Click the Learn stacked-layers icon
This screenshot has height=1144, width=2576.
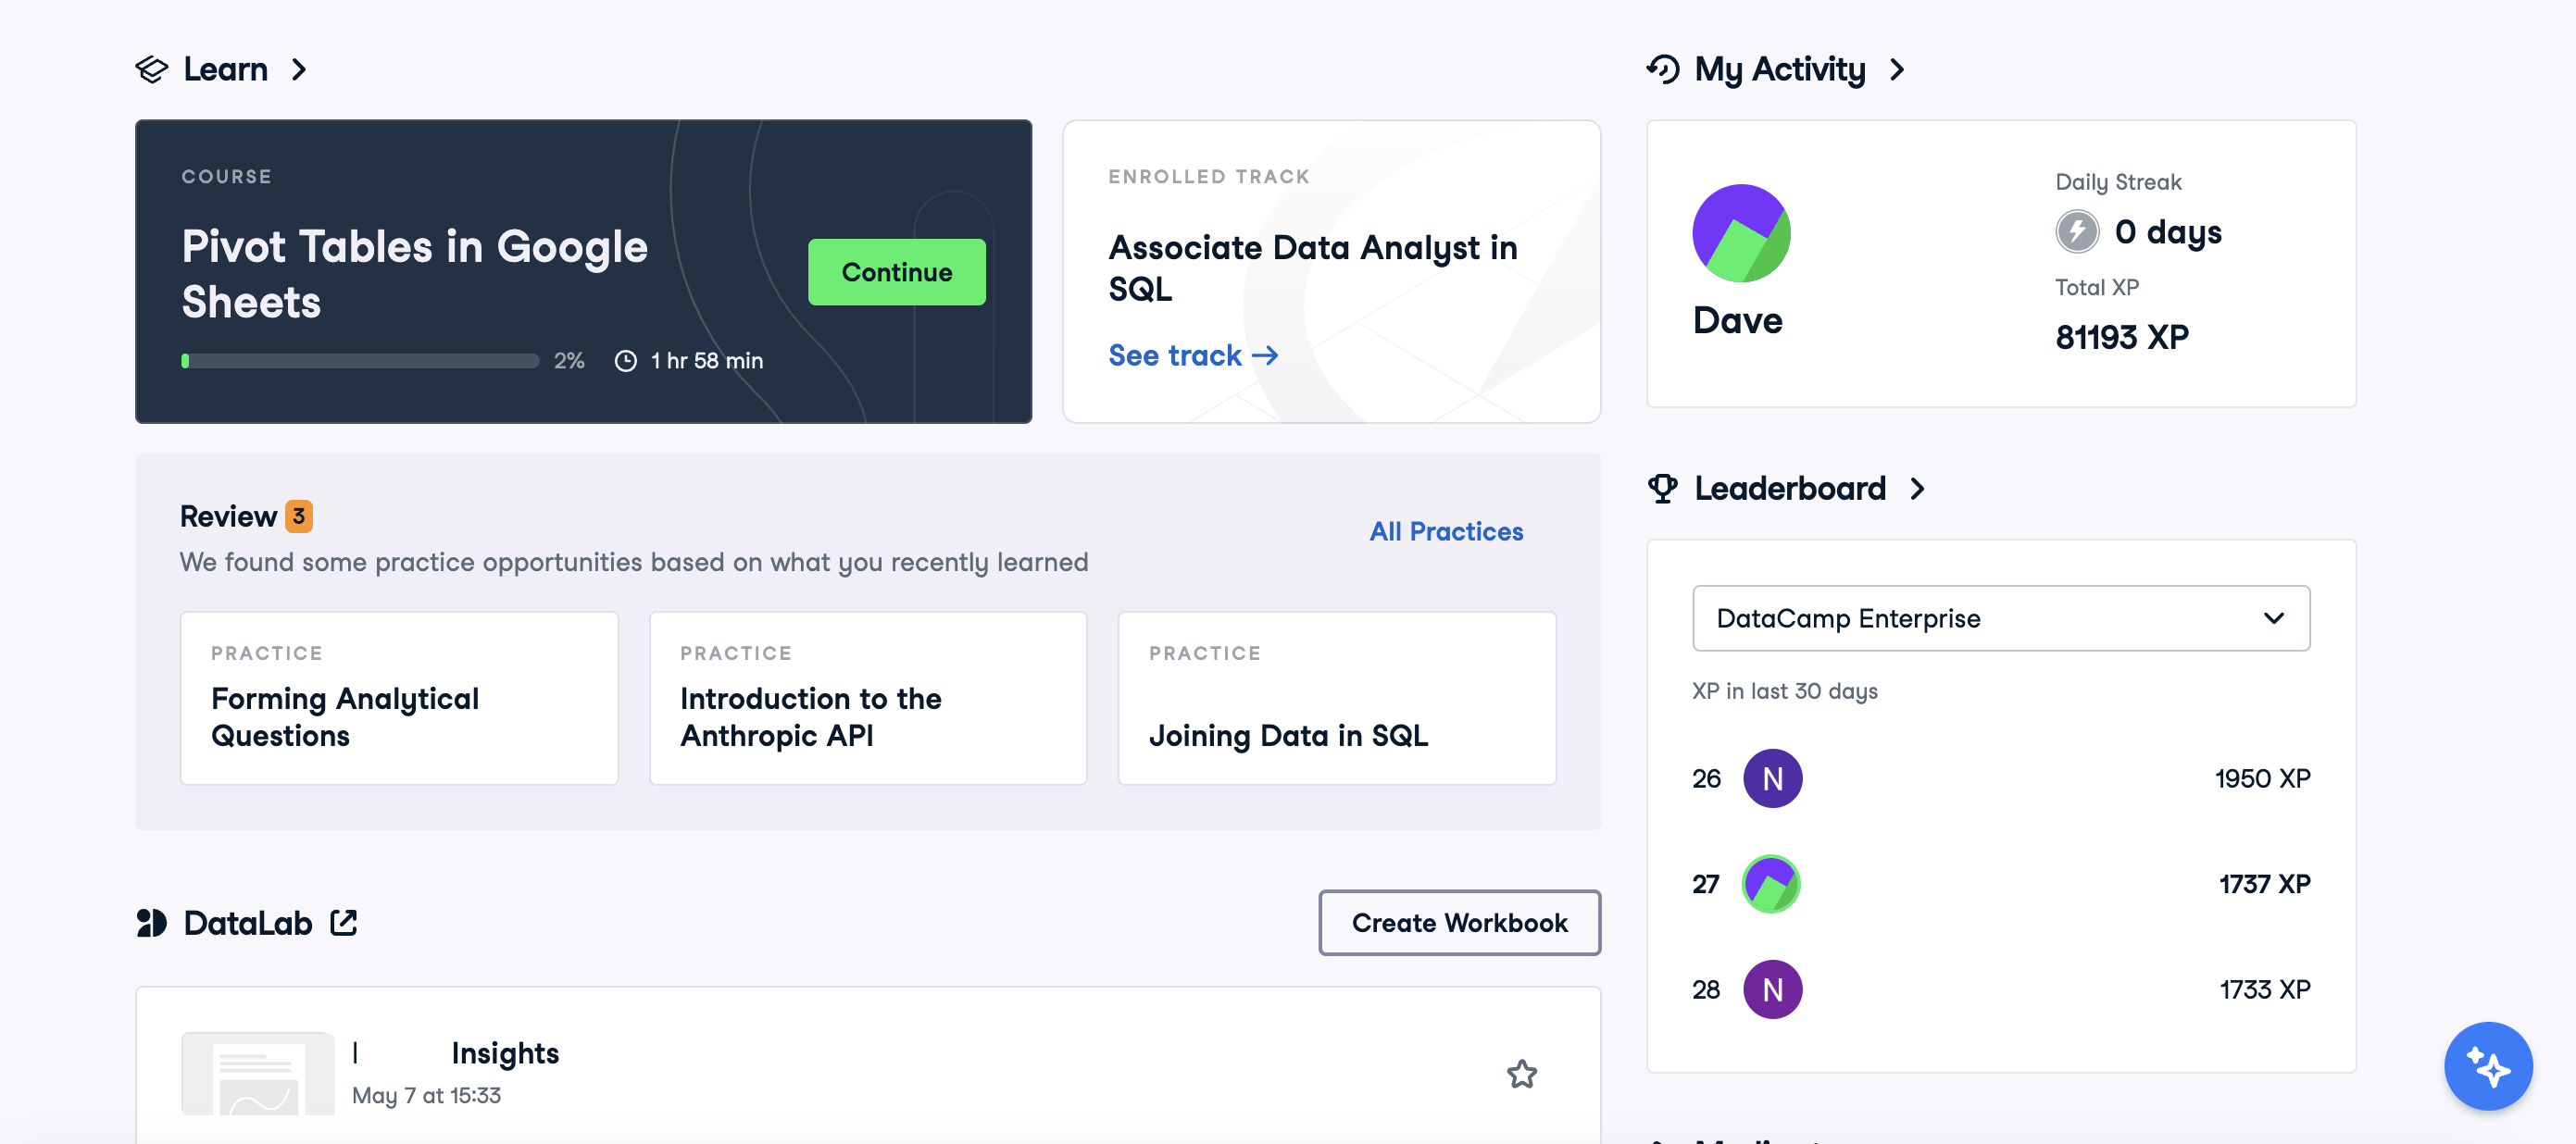[x=152, y=69]
